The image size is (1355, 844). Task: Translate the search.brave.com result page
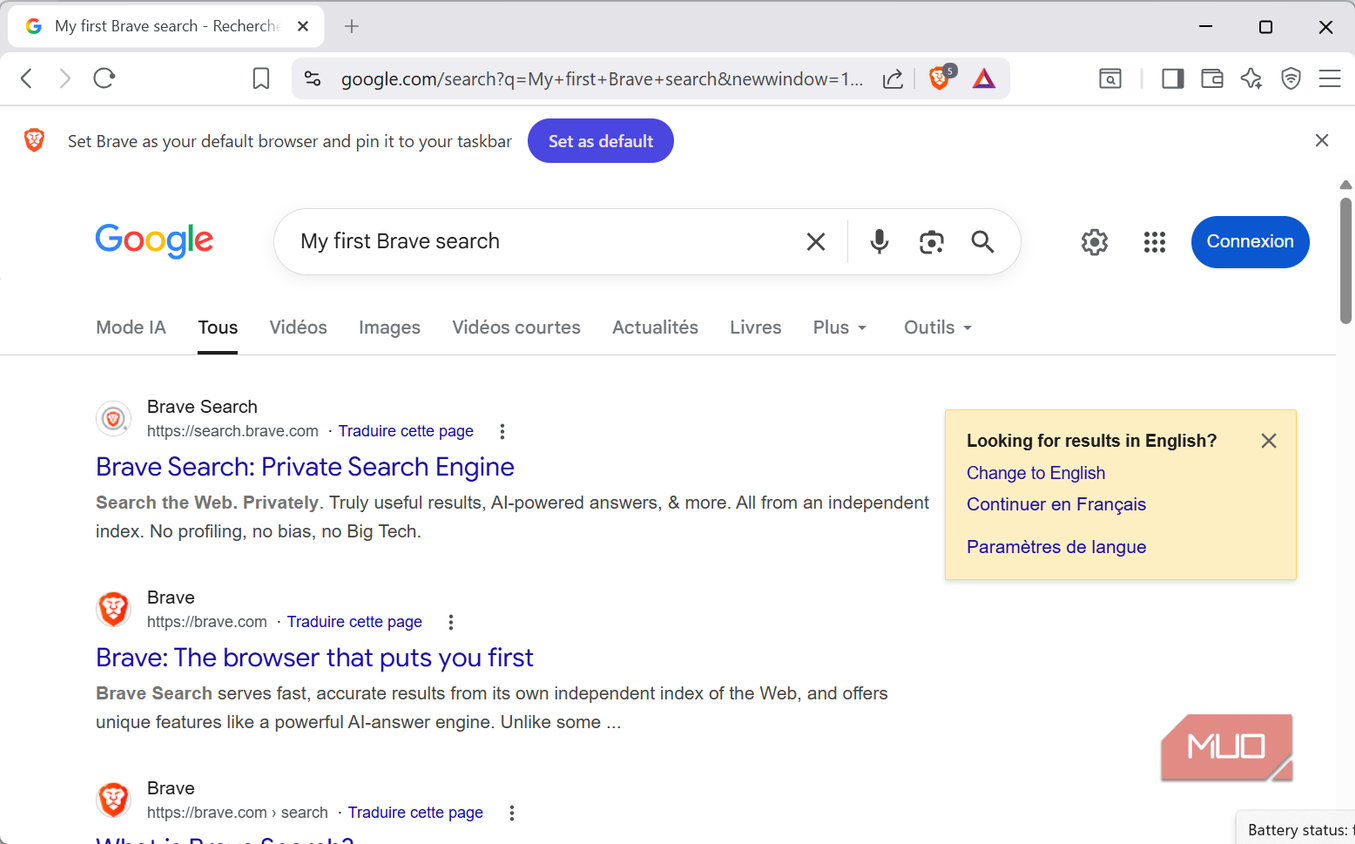coord(406,431)
